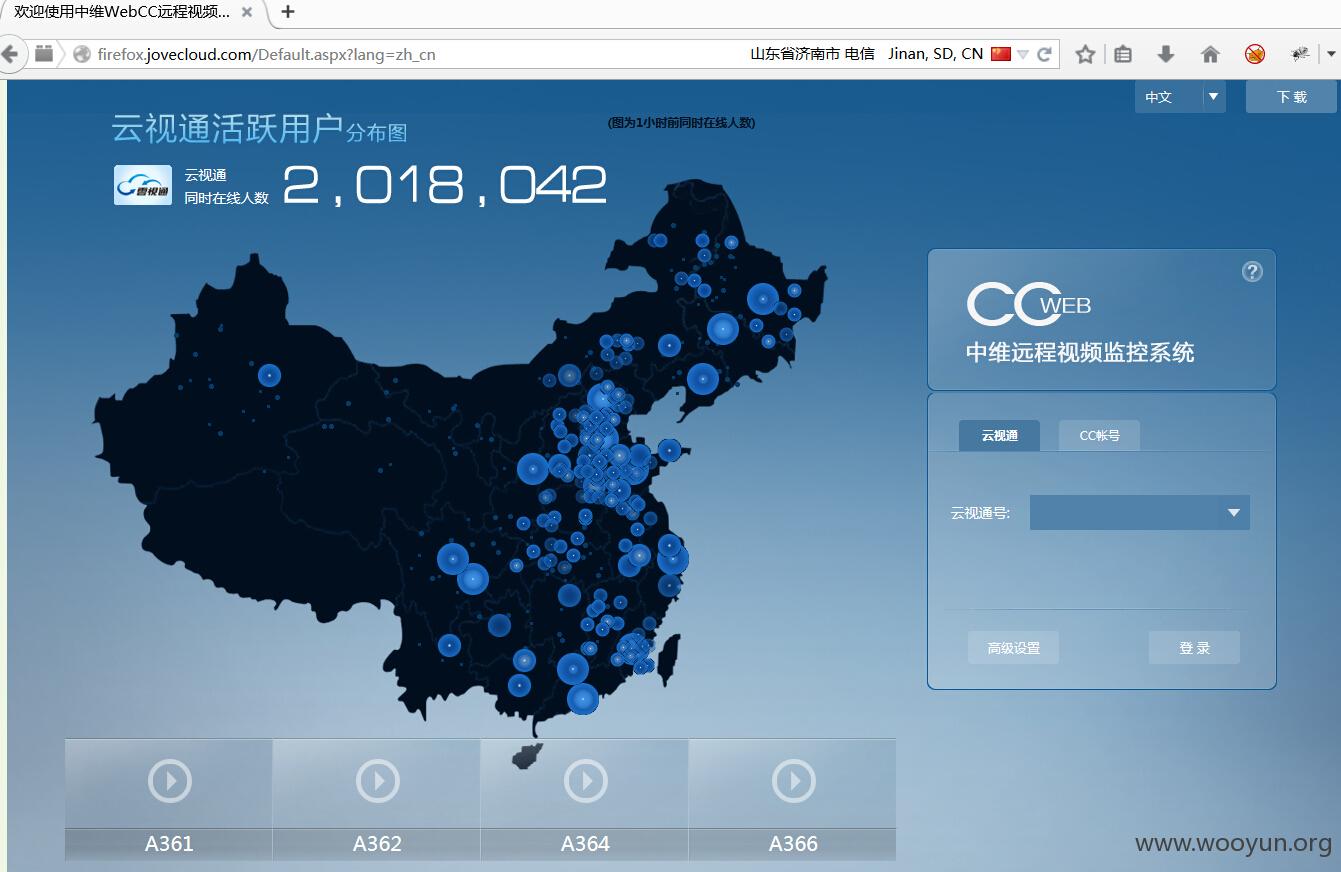
Task: Bookmark this page with the star icon
Action: [x=1085, y=54]
